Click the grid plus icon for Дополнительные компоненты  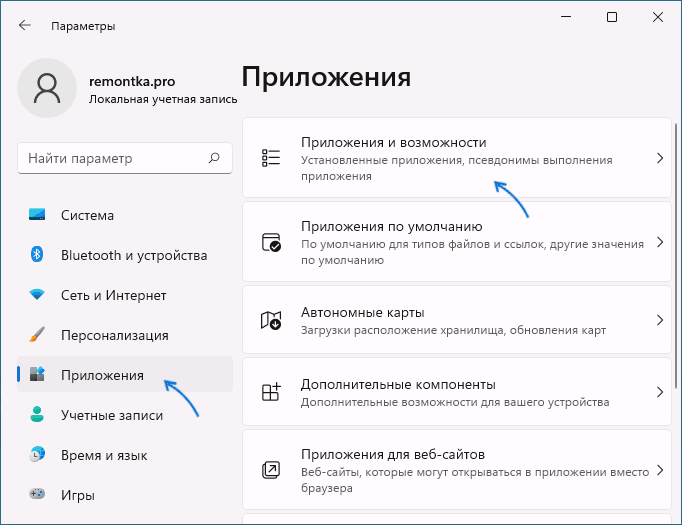coord(271,392)
